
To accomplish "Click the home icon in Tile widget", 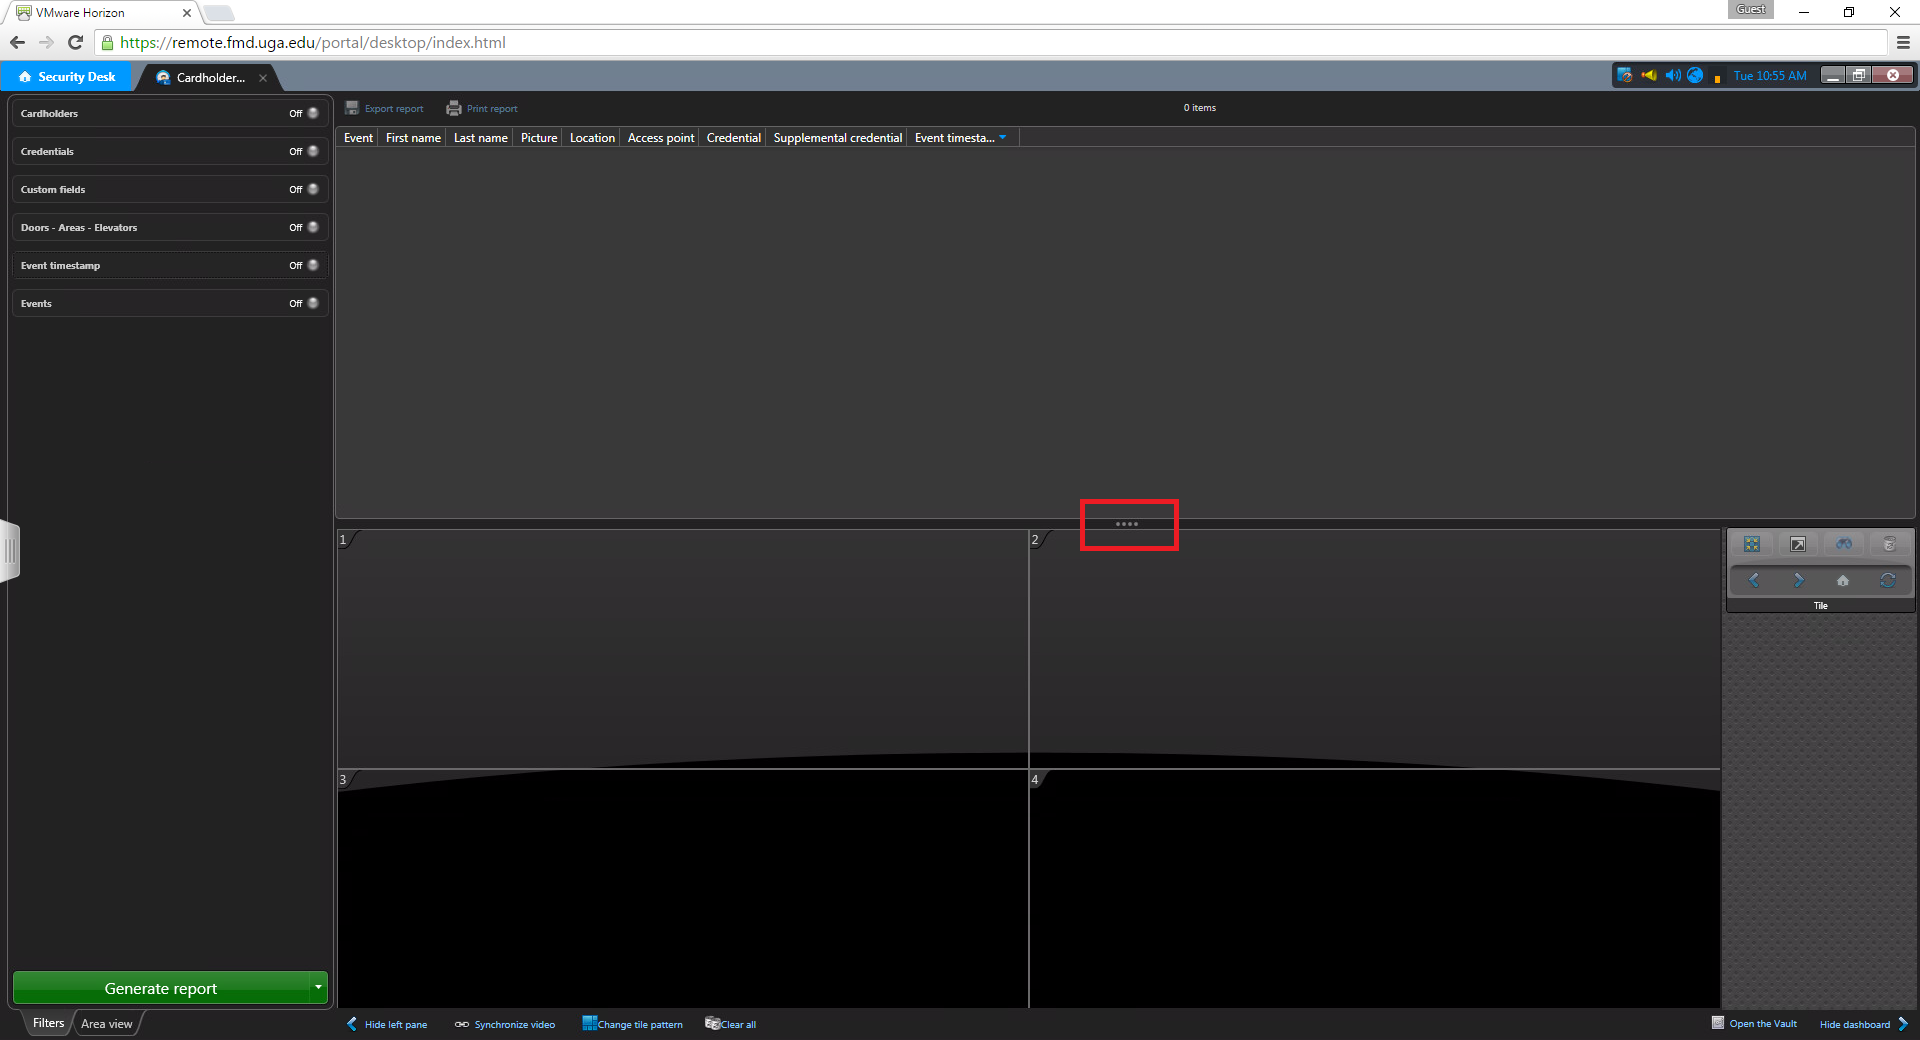I will [x=1842, y=580].
